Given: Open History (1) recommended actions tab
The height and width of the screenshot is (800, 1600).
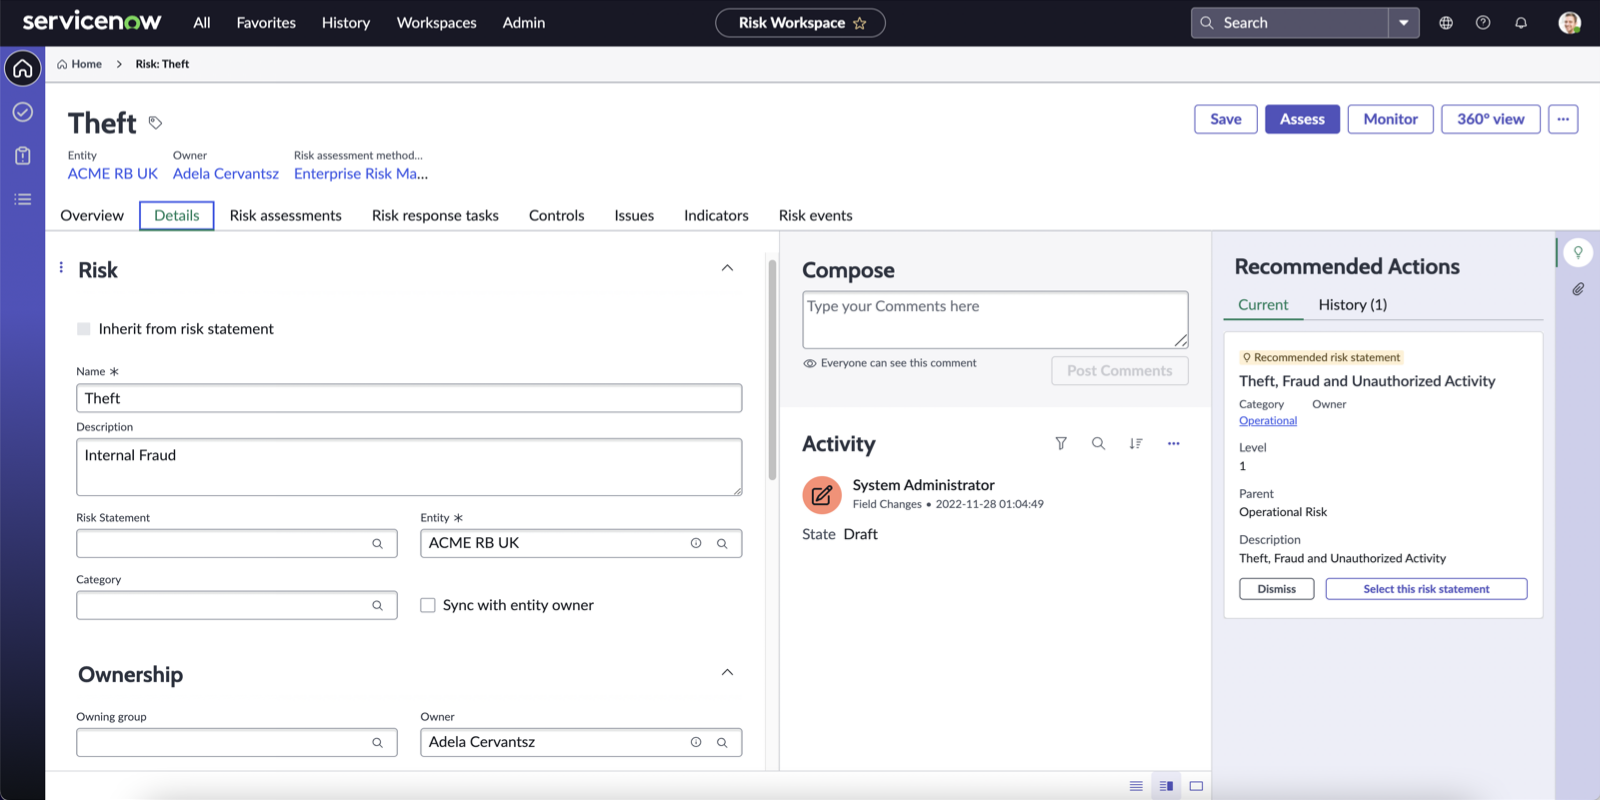Looking at the screenshot, I should click(x=1353, y=305).
